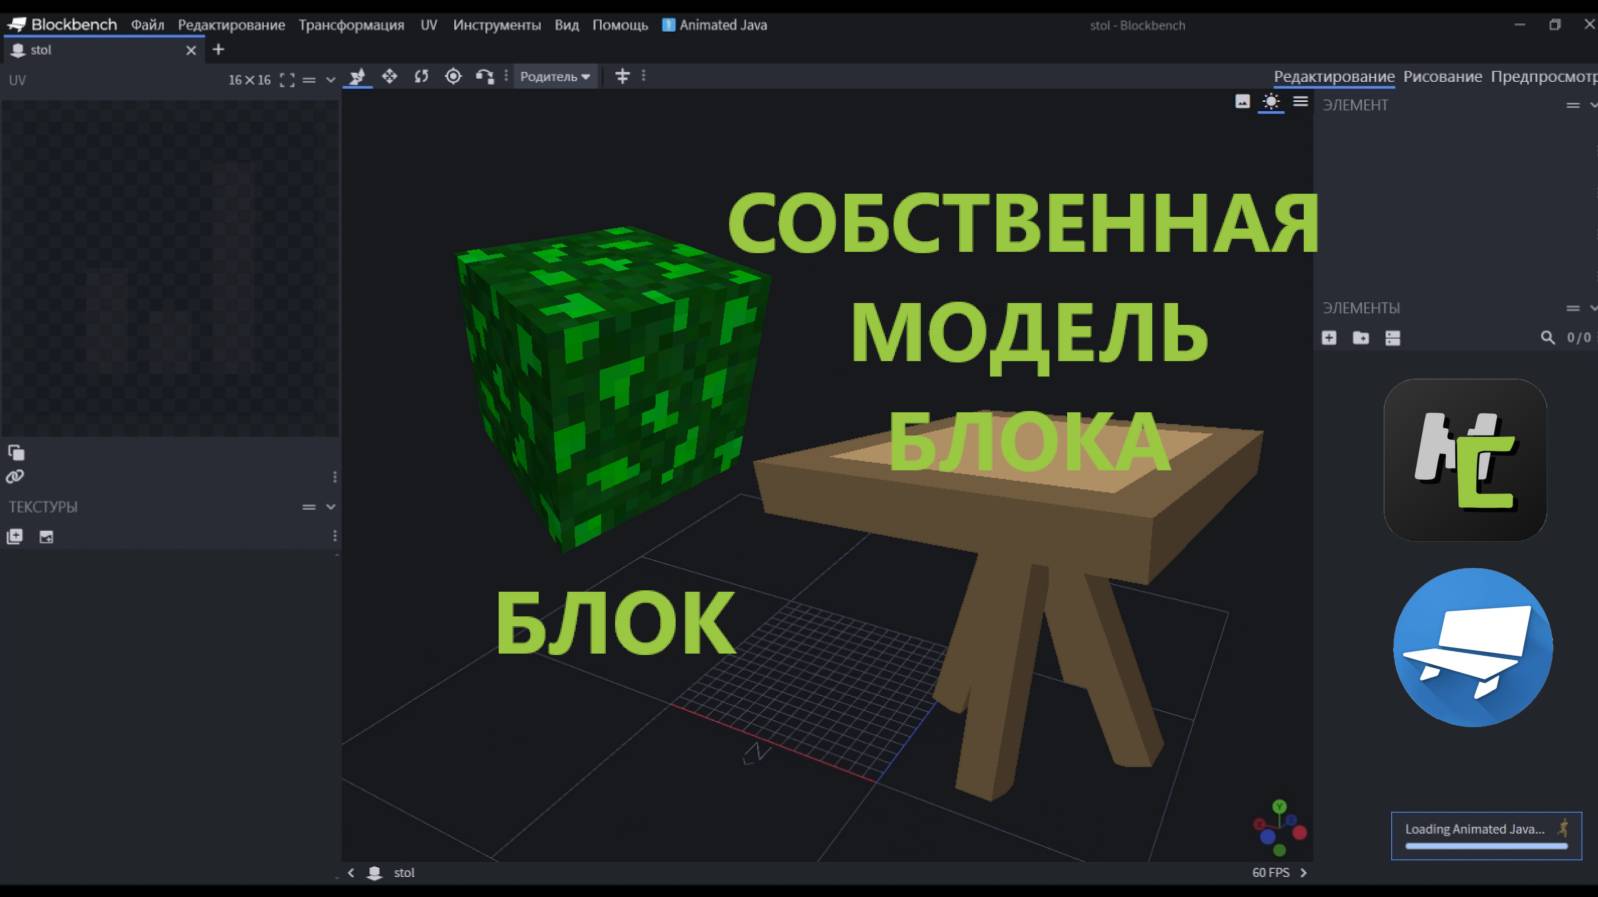Switch to Редактирование mode tab
This screenshot has height=897, width=1598.
click(x=1334, y=76)
